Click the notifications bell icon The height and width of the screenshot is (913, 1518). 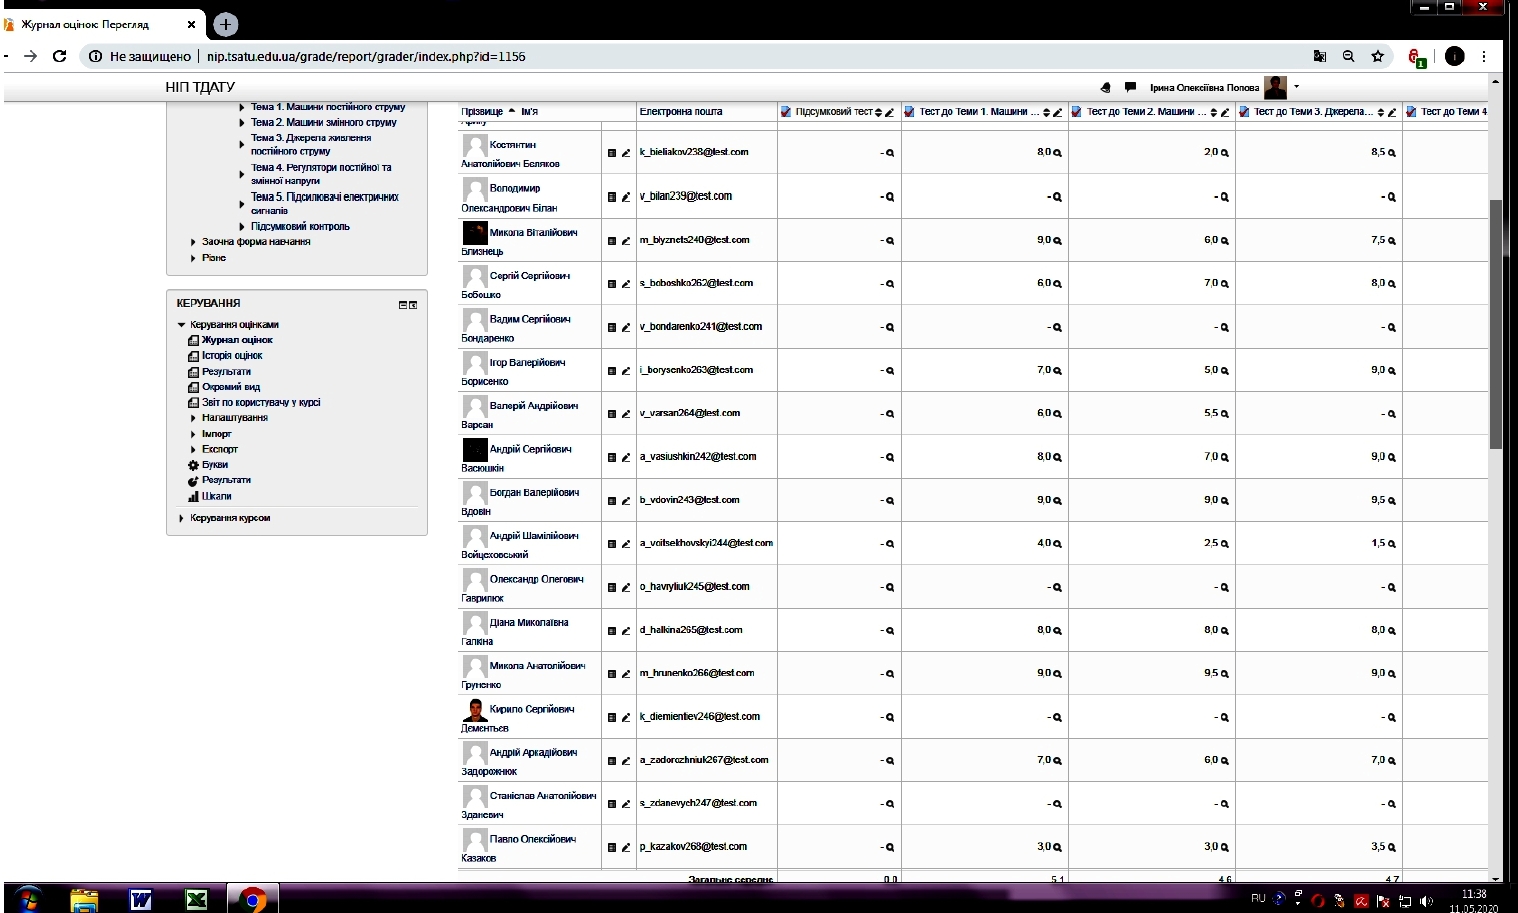coord(1105,88)
